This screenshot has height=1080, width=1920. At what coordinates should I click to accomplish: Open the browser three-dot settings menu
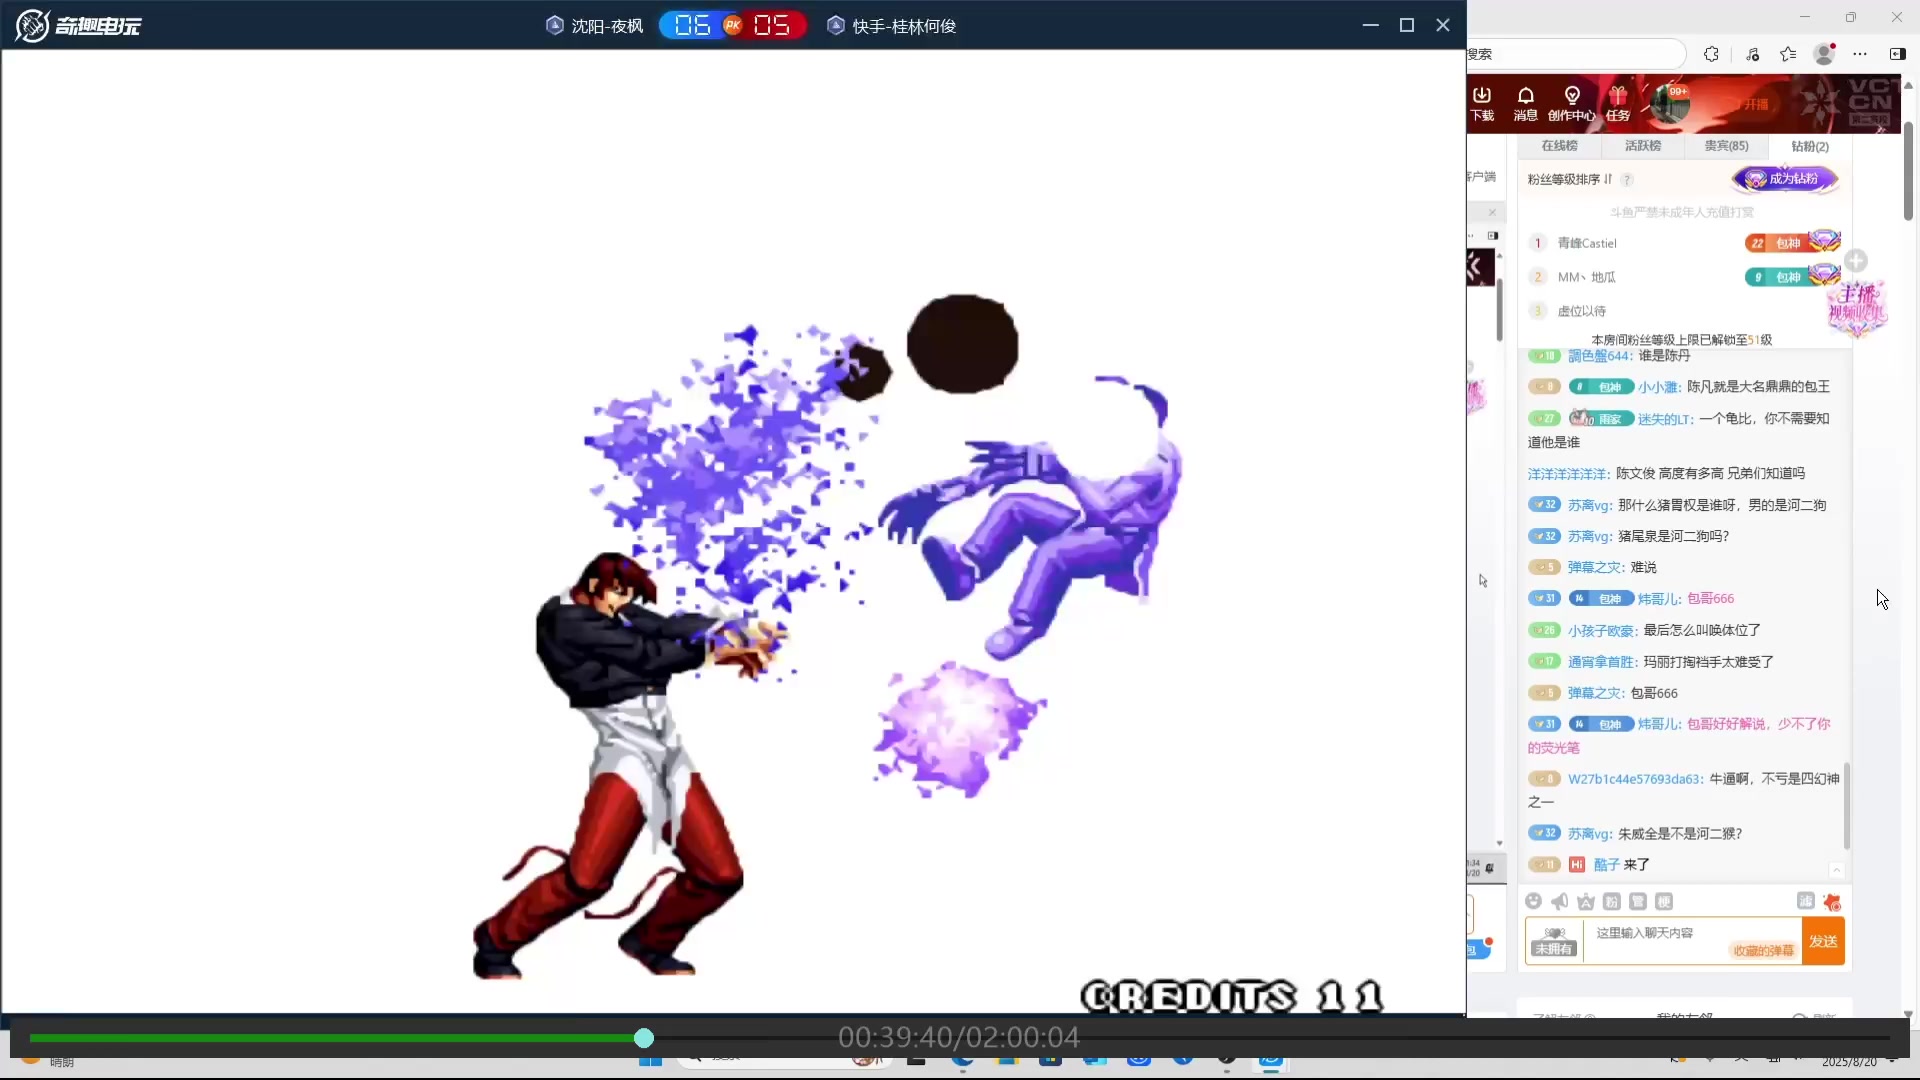click(x=1860, y=54)
